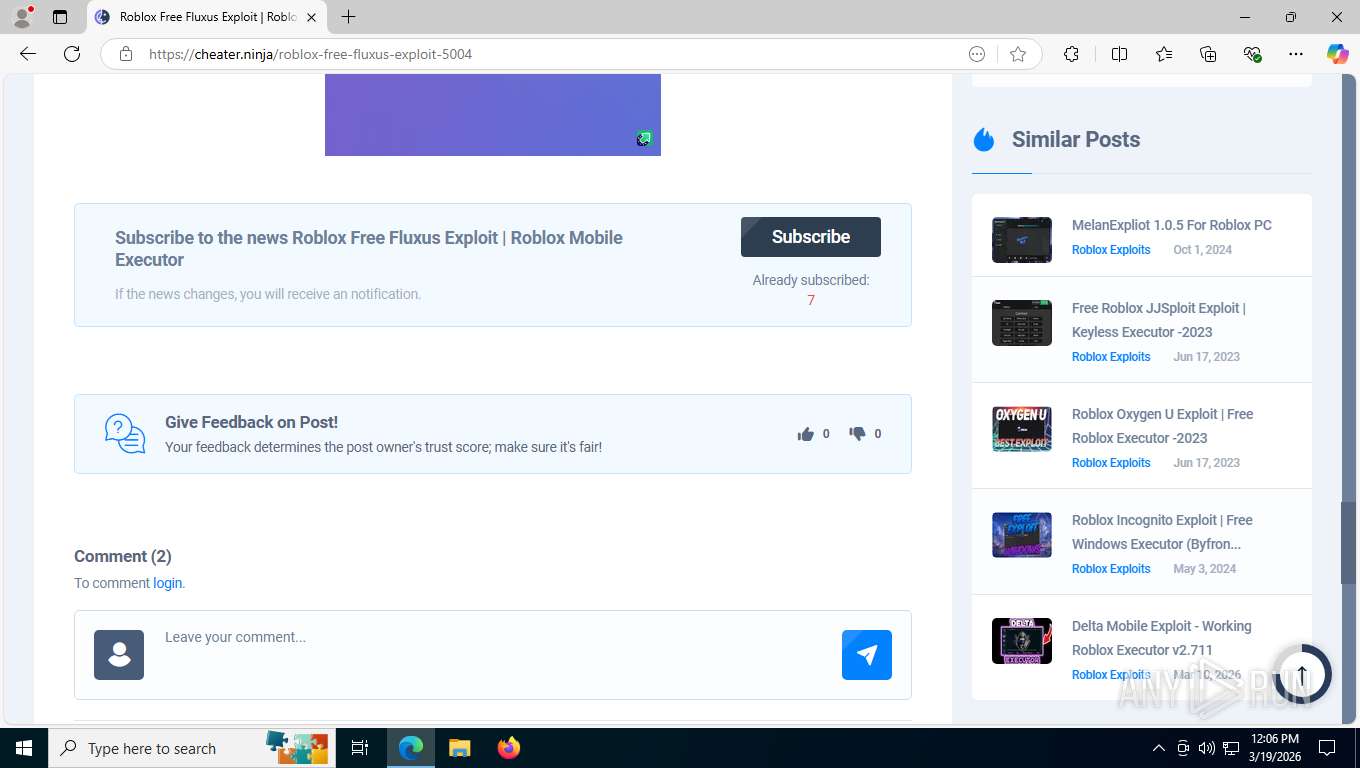Click the Subscribe button
1360x768 pixels.
[x=811, y=237]
